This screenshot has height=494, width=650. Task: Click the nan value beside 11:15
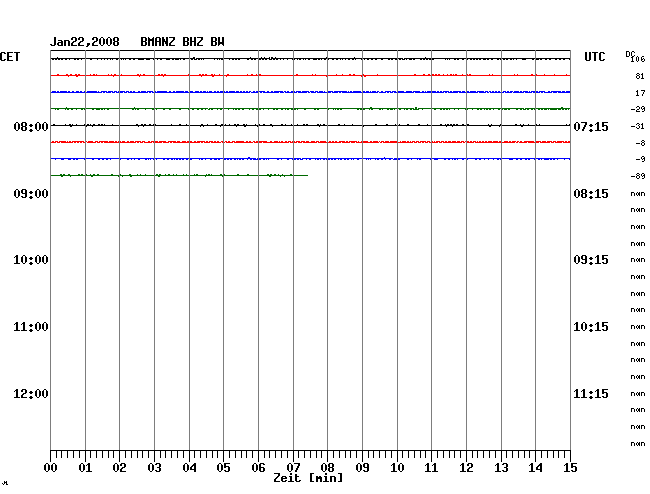point(638,394)
